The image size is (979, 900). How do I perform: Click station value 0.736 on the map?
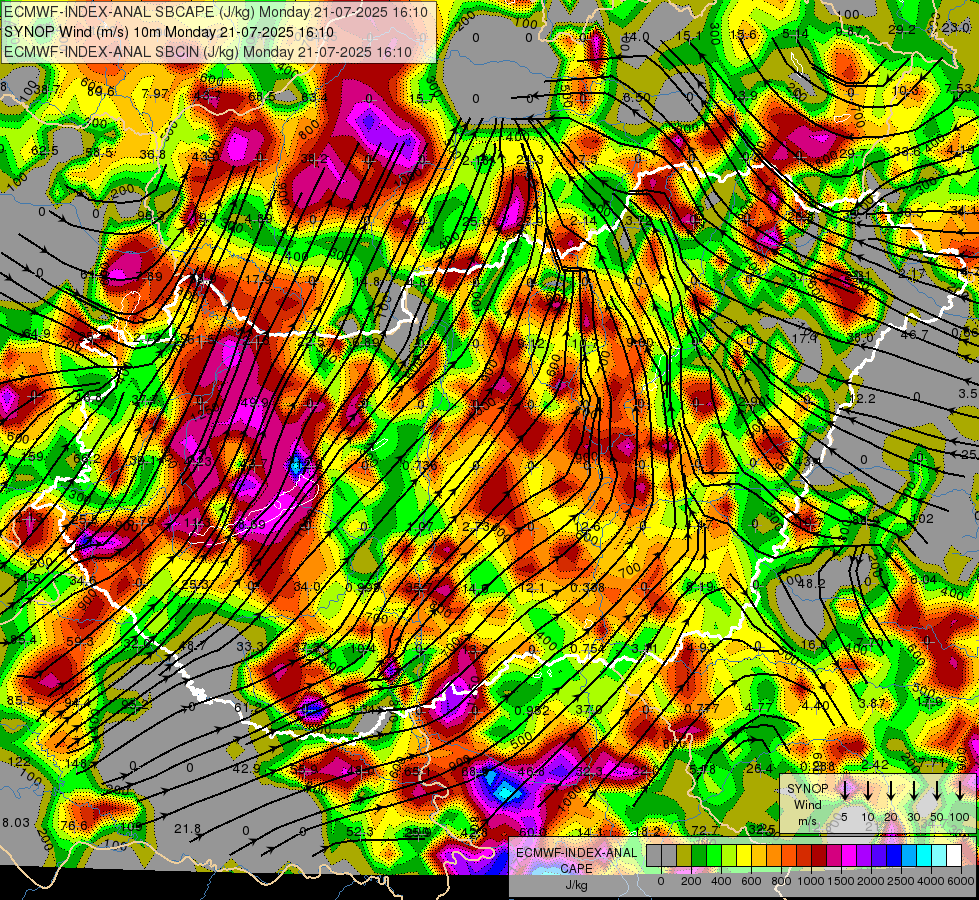point(420,465)
